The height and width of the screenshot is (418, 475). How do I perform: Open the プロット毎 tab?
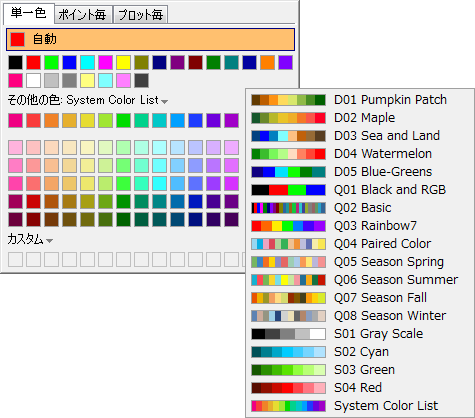tap(140, 14)
